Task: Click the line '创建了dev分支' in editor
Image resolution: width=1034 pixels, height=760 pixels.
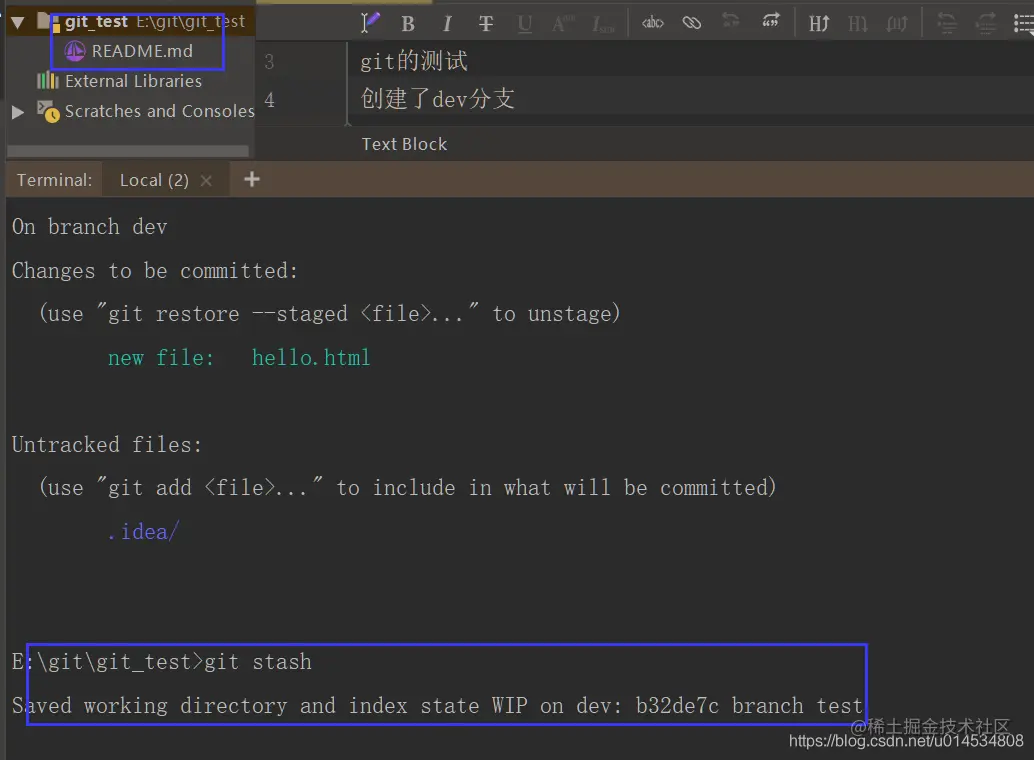Action: point(437,99)
